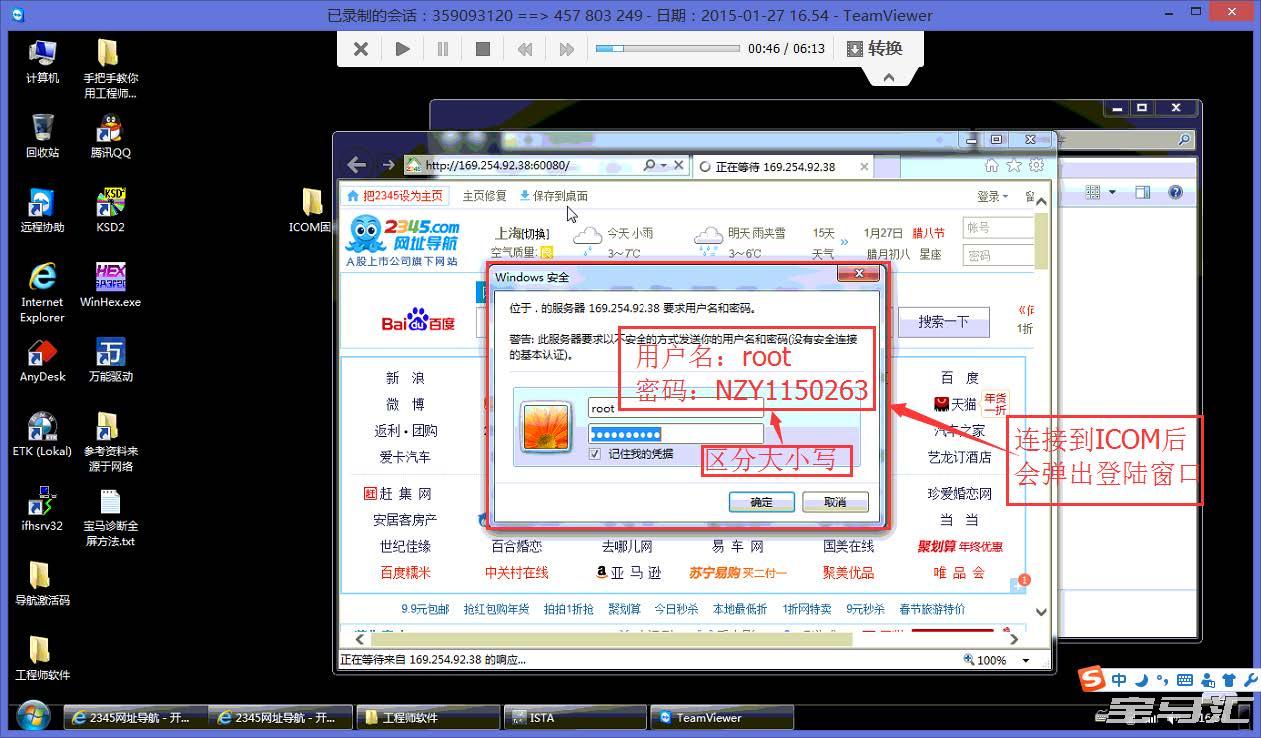The image size is (1261, 738).
Task: Open 参考资料来源于网络 folder
Action: [x=110, y=442]
